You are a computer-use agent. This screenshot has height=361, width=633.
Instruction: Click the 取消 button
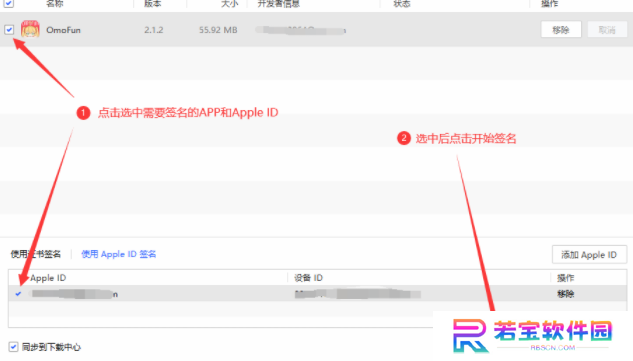(607, 29)
